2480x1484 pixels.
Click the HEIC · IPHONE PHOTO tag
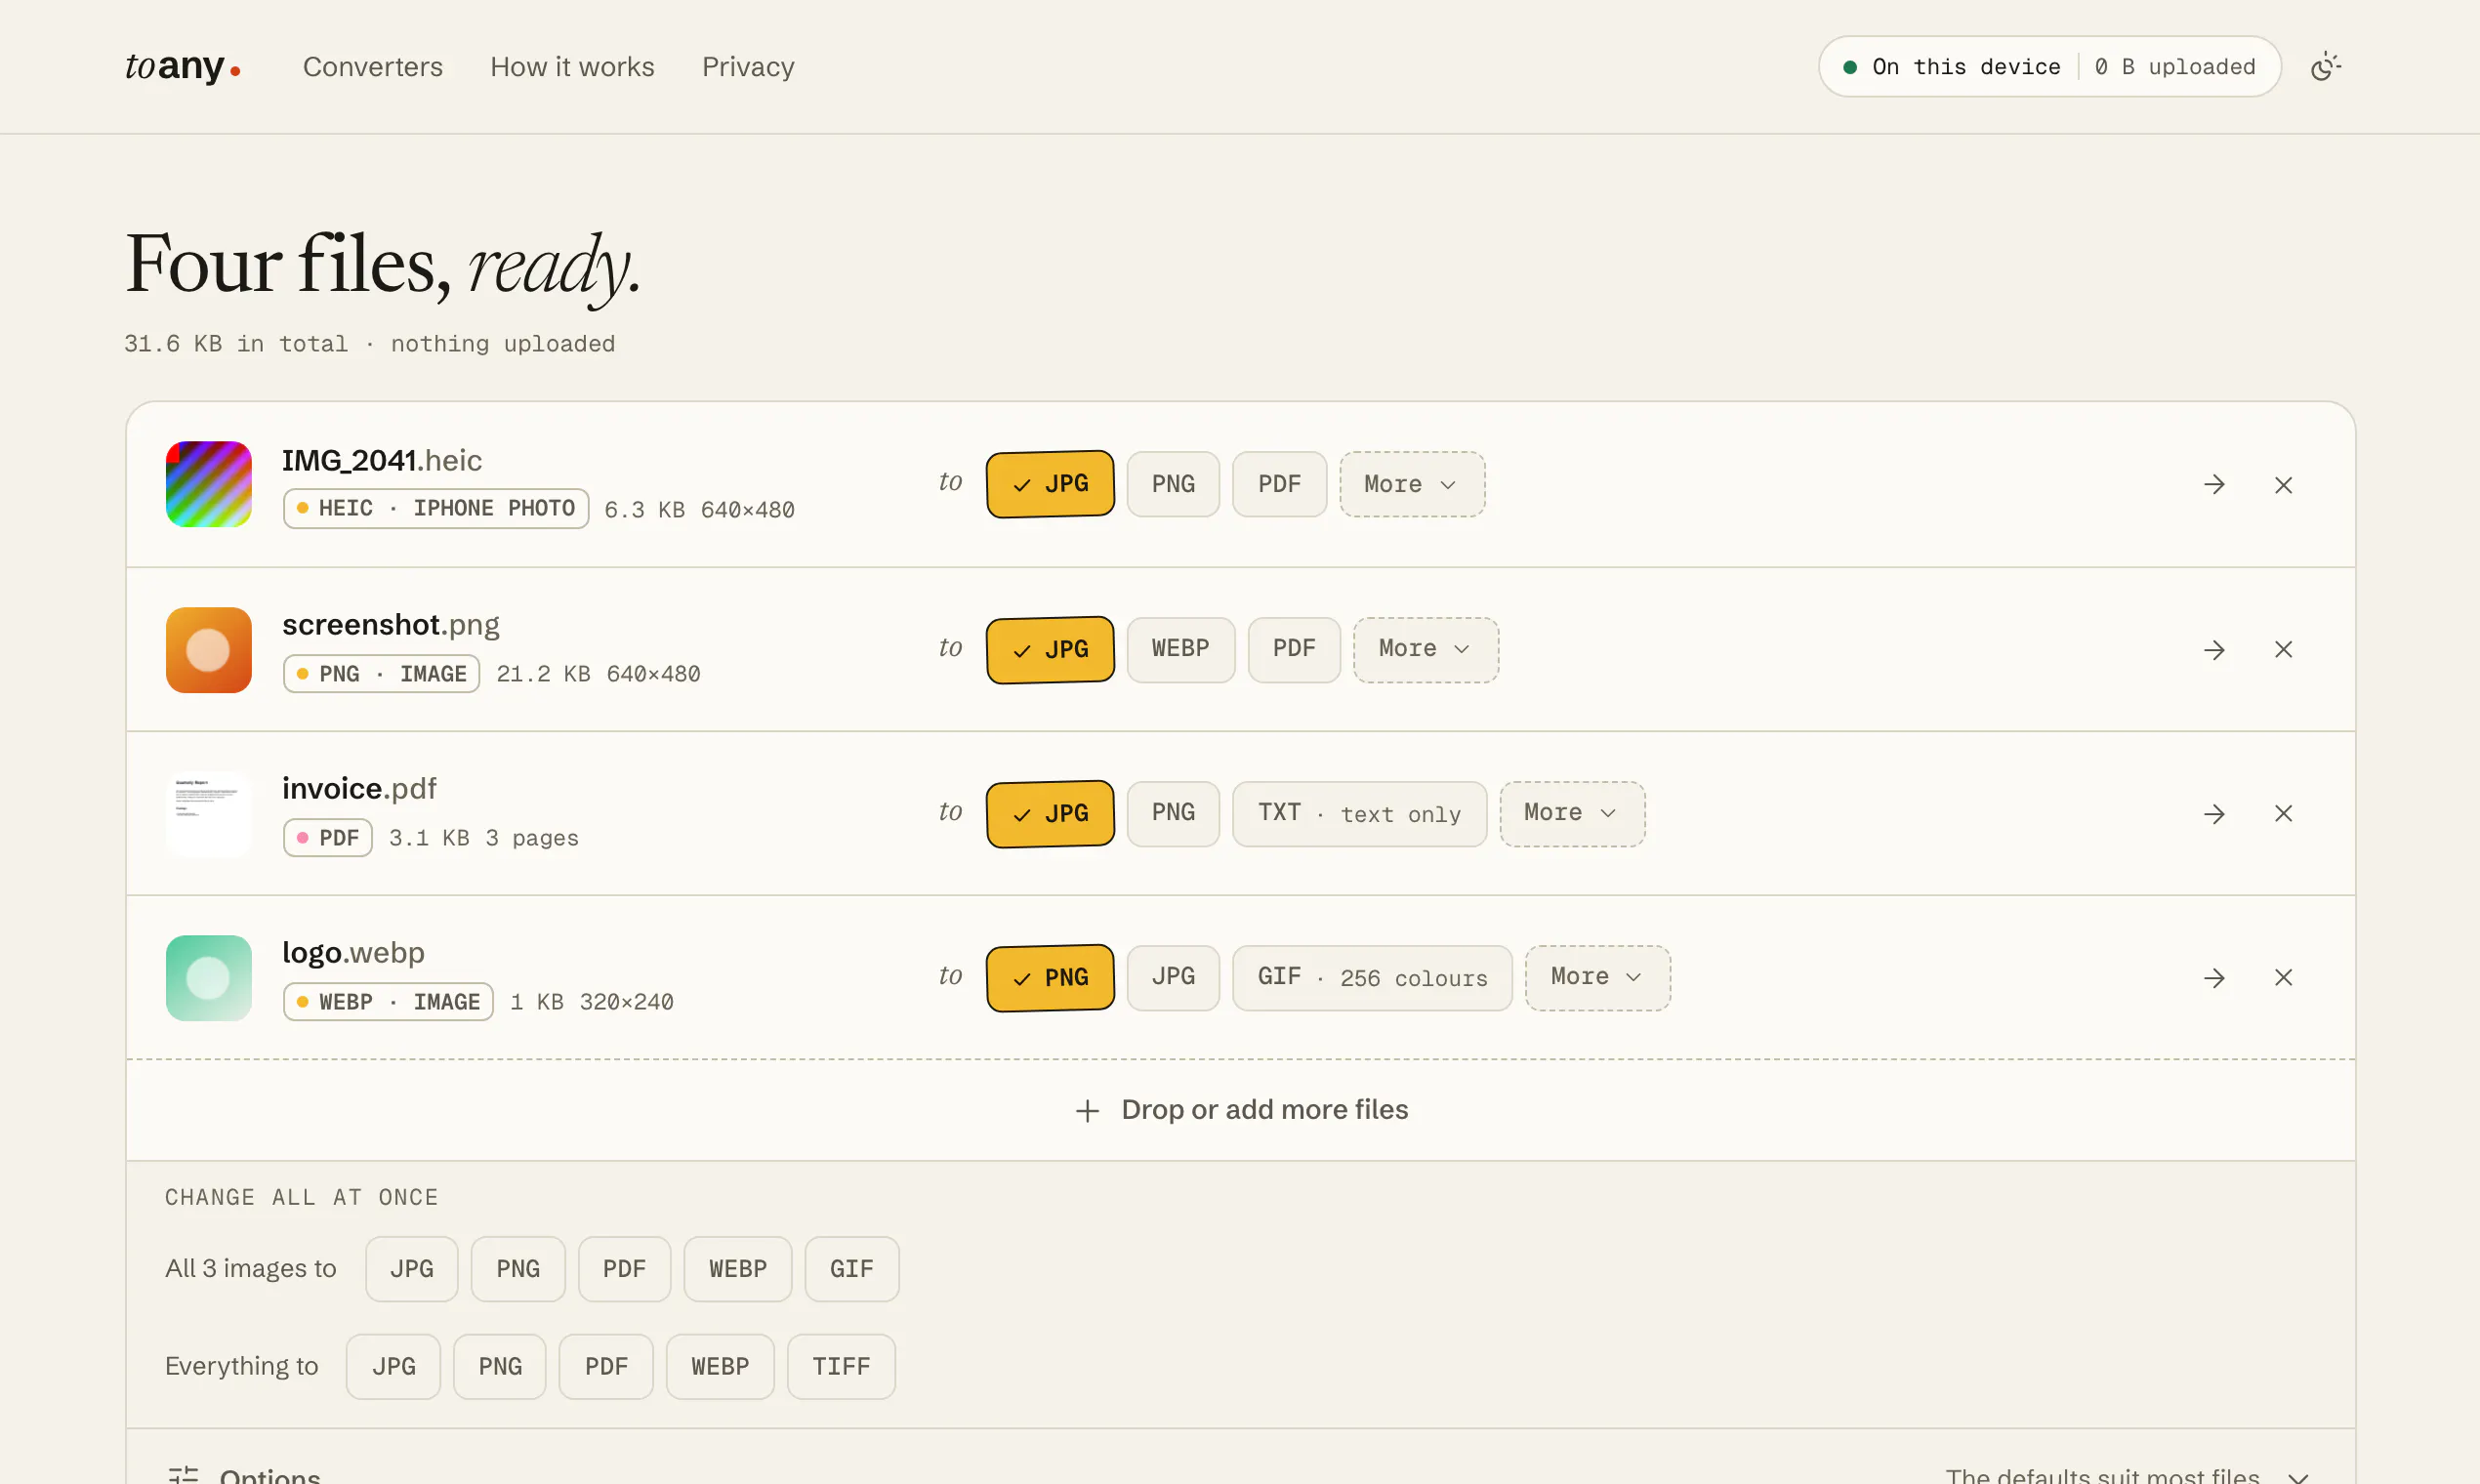436,508
